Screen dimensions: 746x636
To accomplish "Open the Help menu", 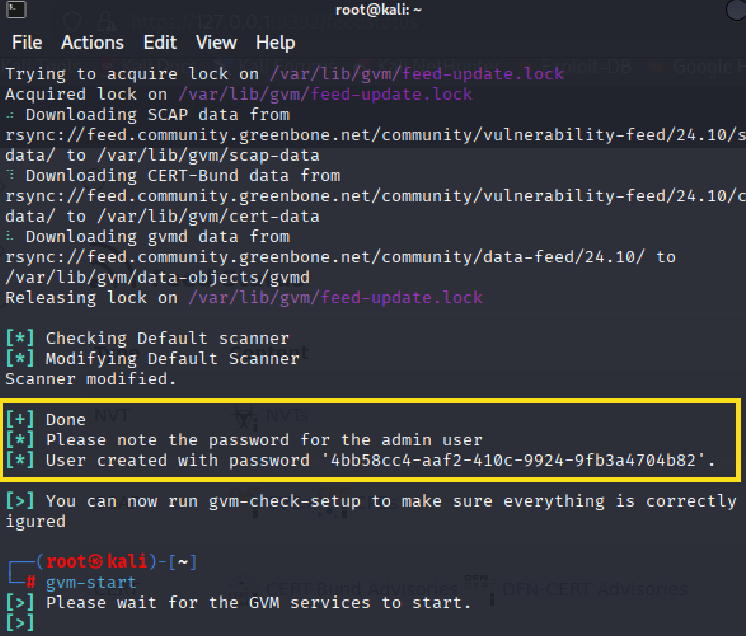I will click(x=275, y=43).
